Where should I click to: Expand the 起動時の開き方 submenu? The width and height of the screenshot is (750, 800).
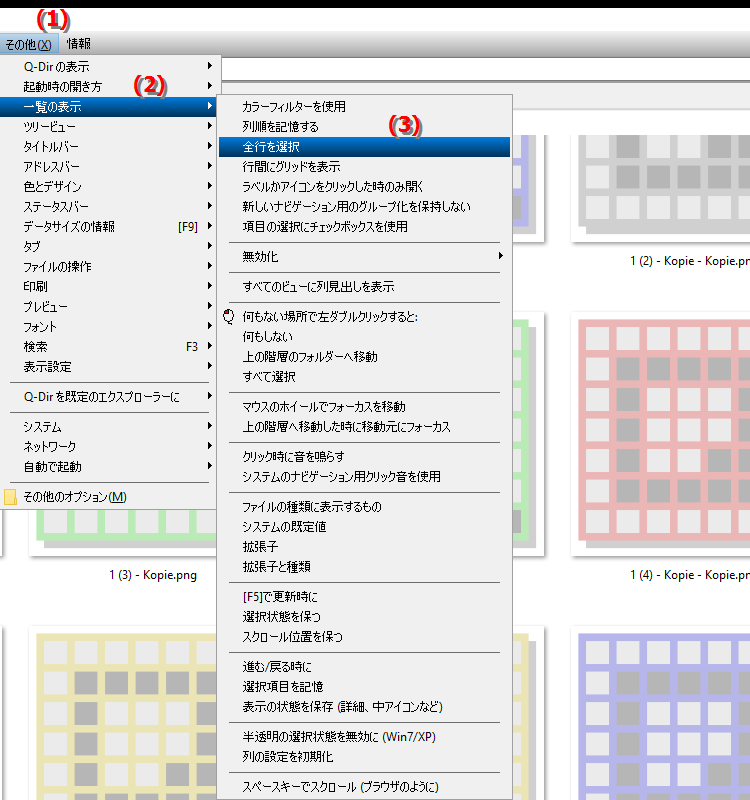pos(110,86)
